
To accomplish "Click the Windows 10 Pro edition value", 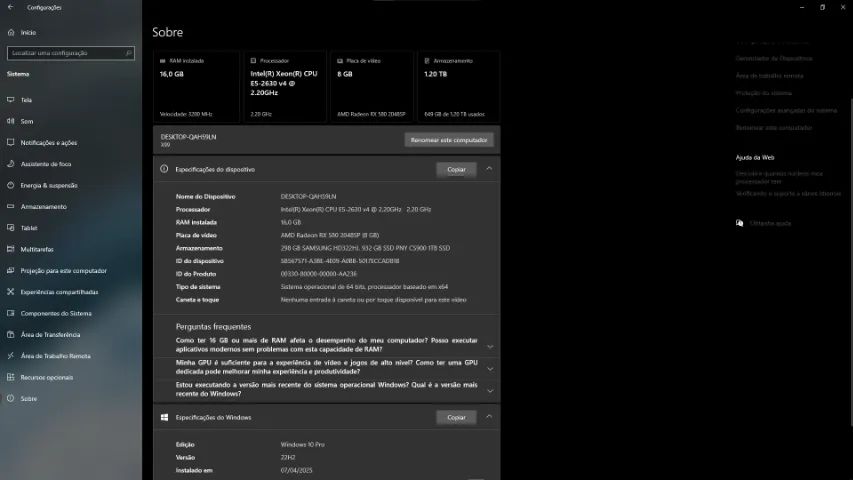I will pos(302,445).
